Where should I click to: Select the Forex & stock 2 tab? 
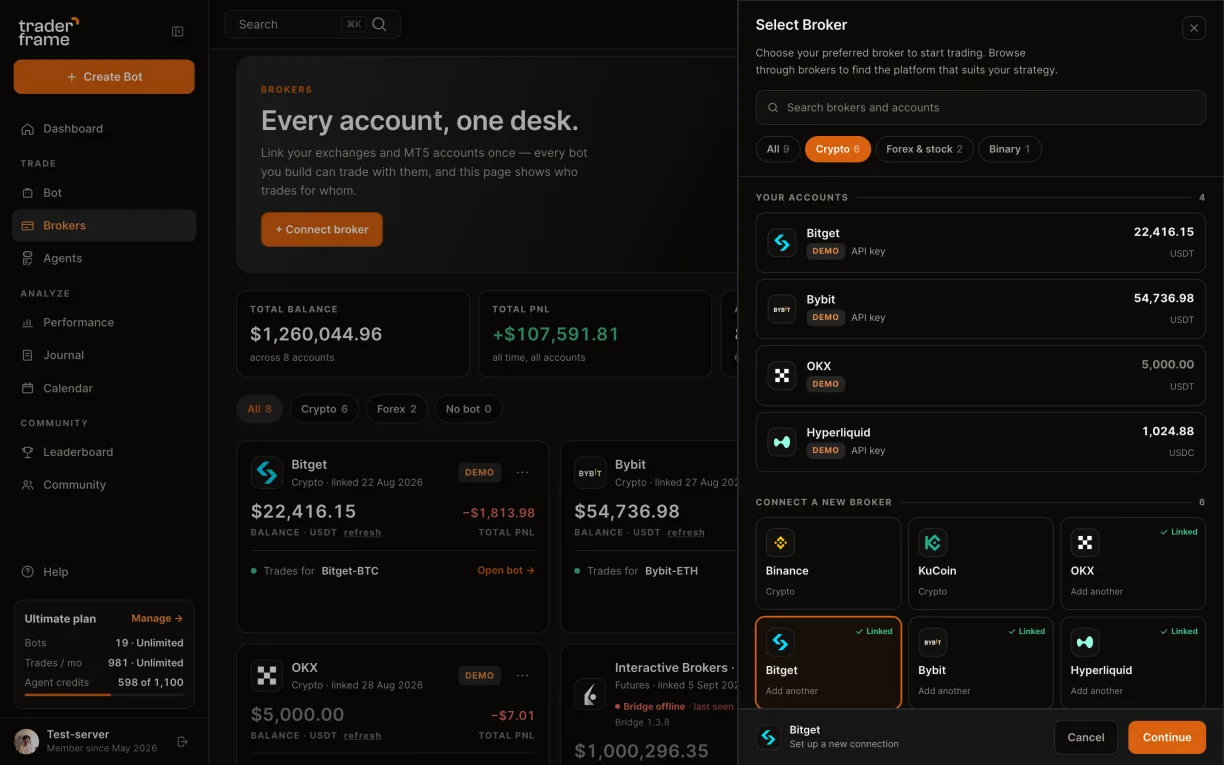pyautogui.click(x=924, y=149)
